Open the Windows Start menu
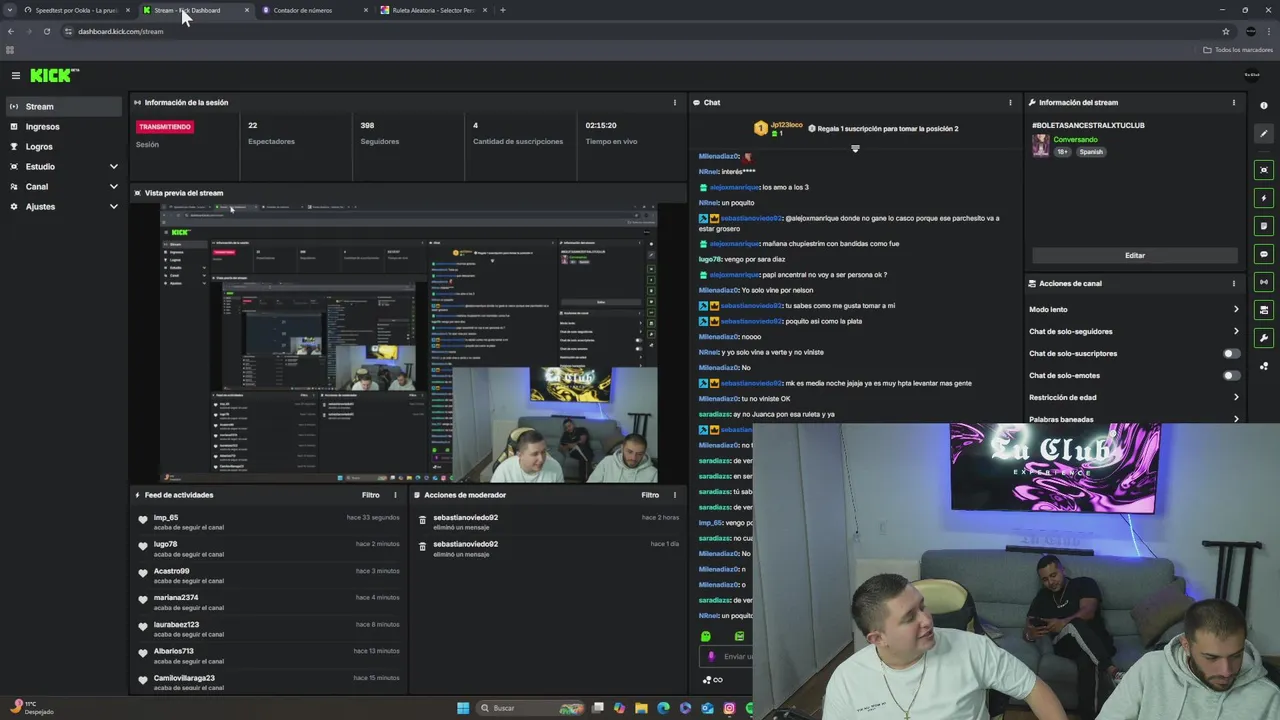1280x720 pixels. tap(463, 708)
